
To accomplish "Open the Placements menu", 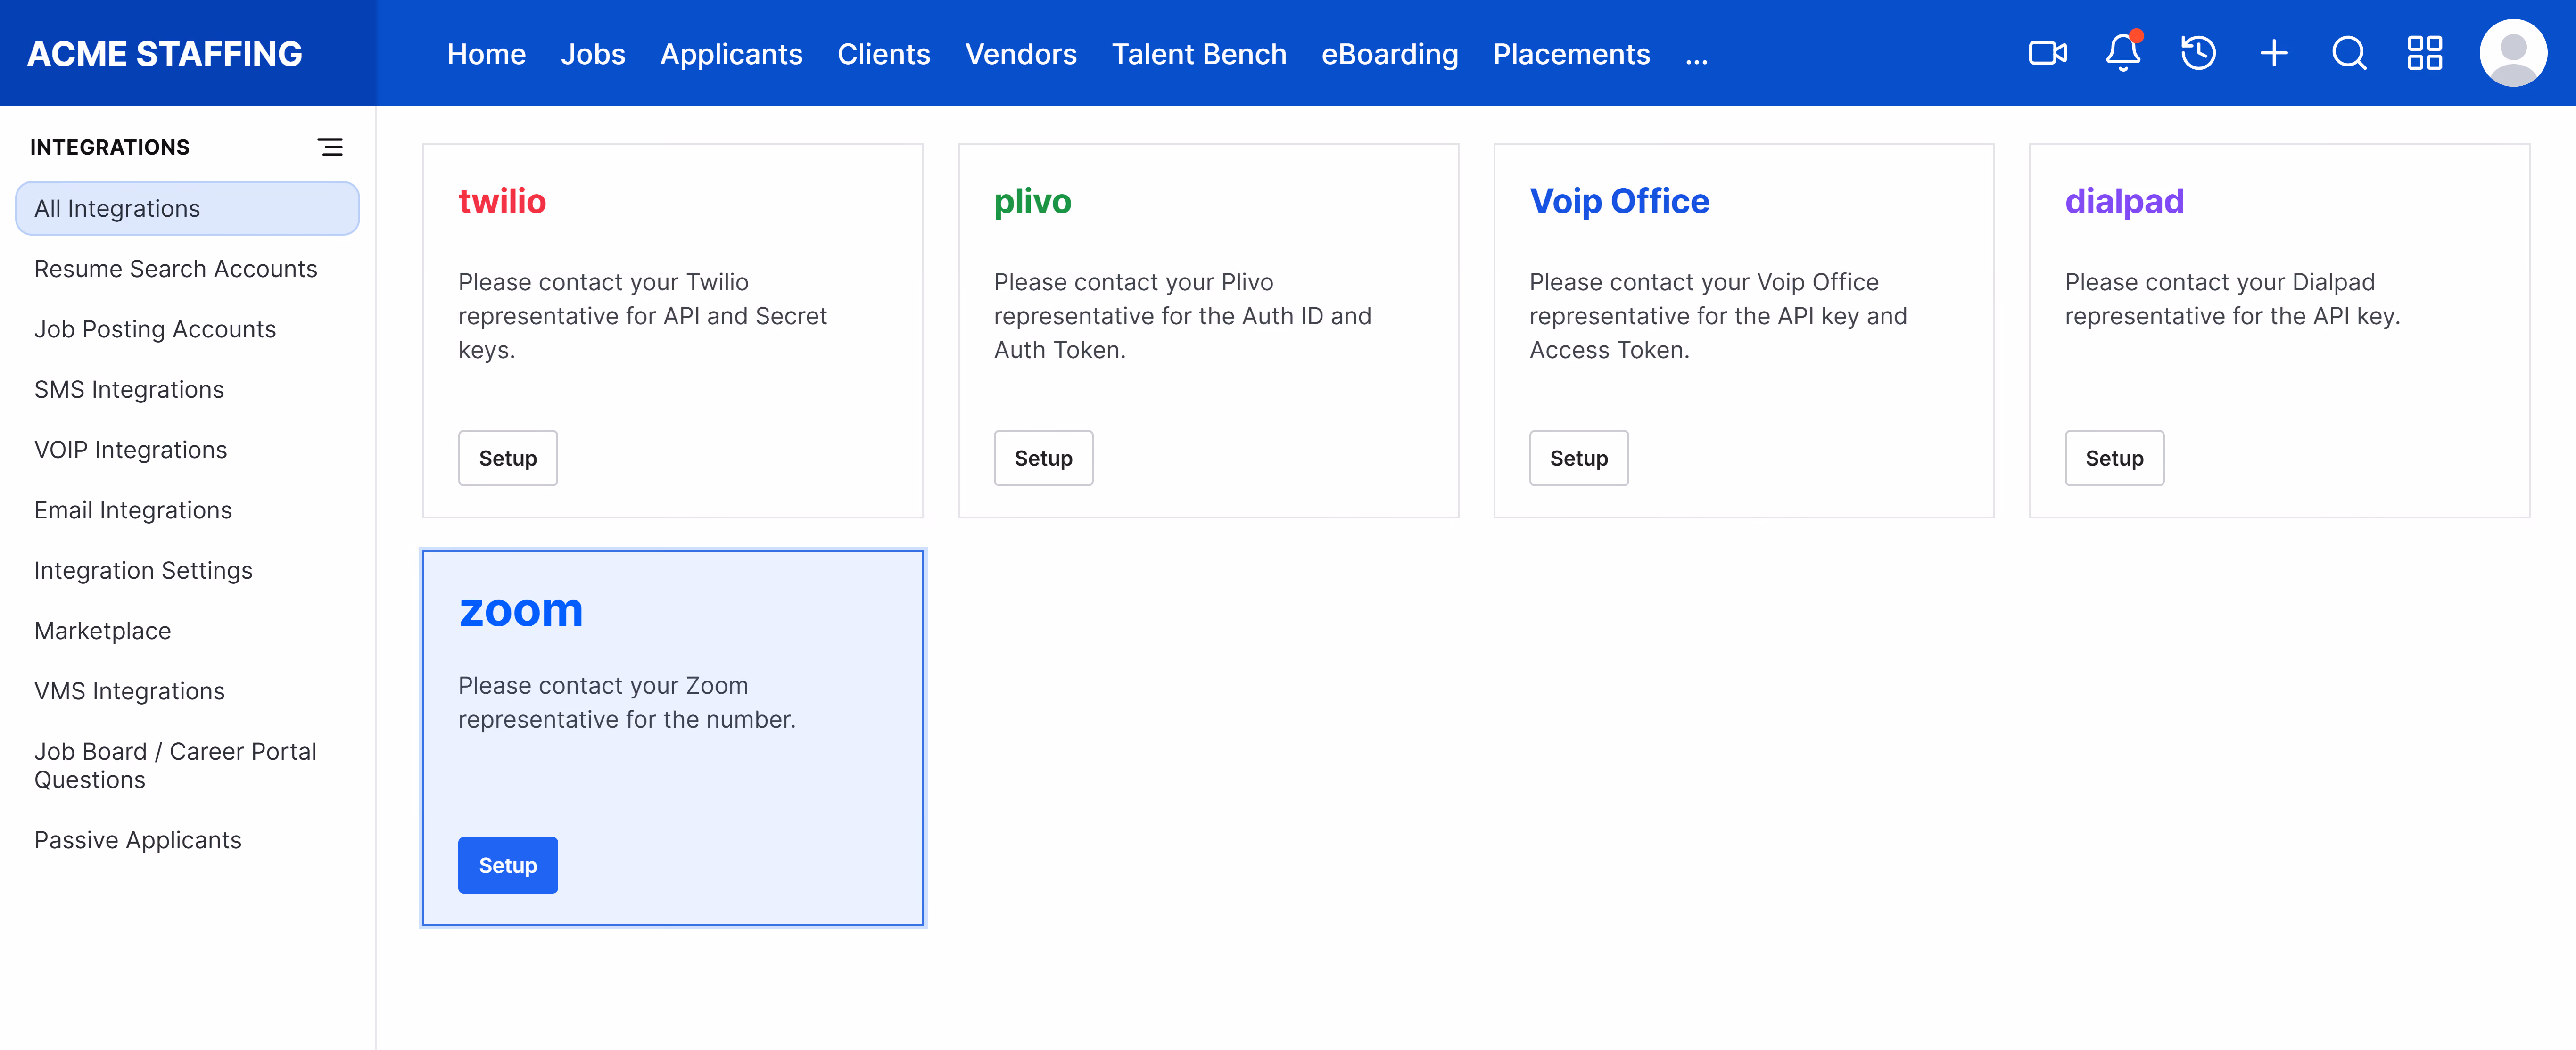I will coord(1571,54).
